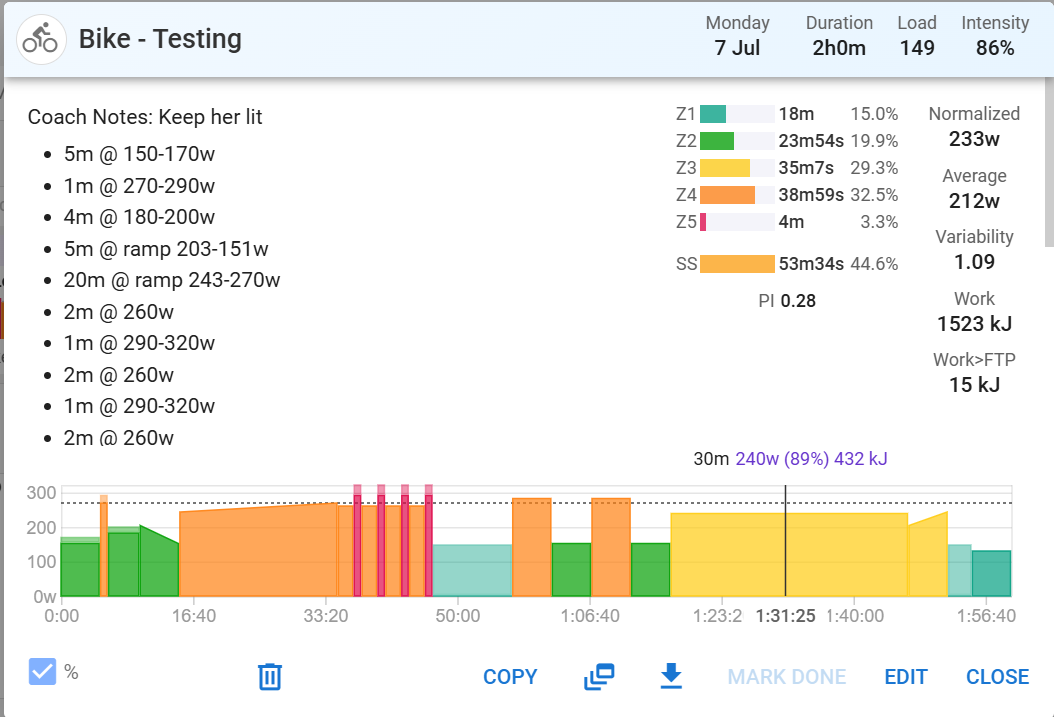Screen dimensions: 1054x717
Task: Click the Normalized 233w power value
Action: [973, 140]
